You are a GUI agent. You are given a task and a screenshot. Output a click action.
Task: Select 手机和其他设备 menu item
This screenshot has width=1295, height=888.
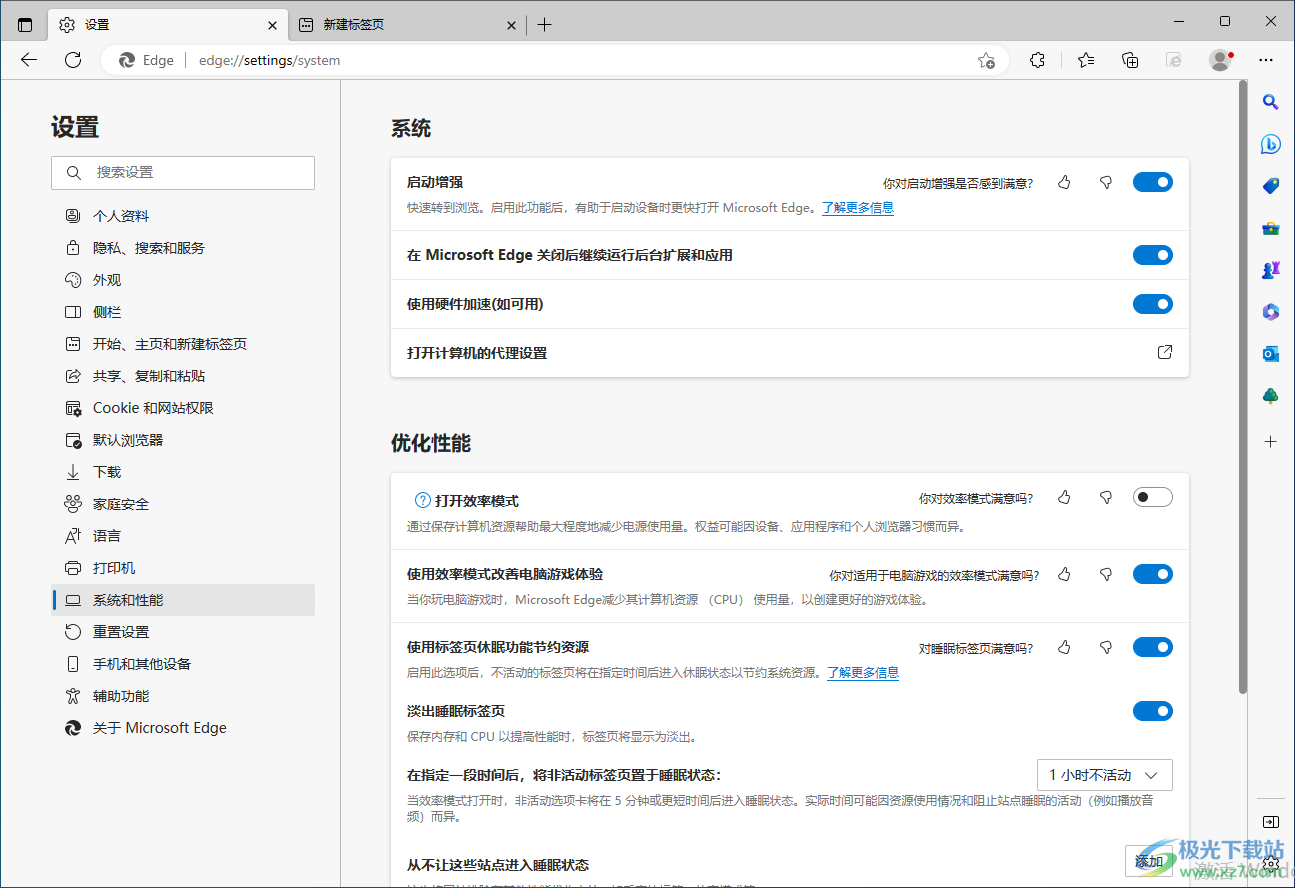pos(183,664)
